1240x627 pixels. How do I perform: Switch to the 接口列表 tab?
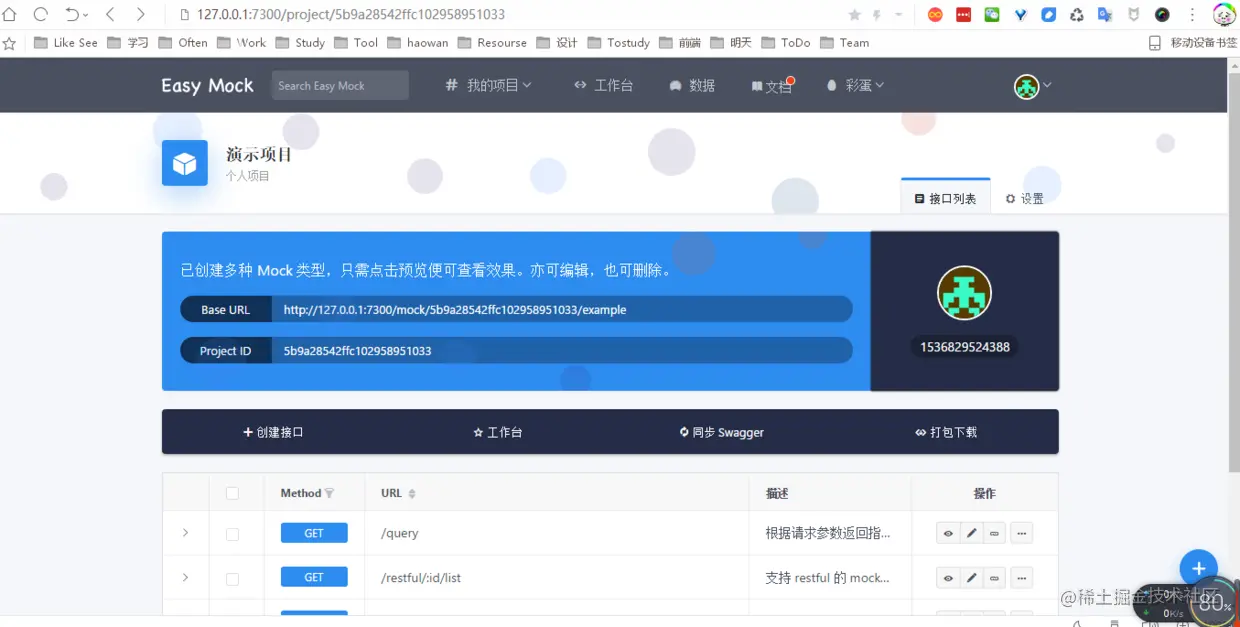point(945,198)
